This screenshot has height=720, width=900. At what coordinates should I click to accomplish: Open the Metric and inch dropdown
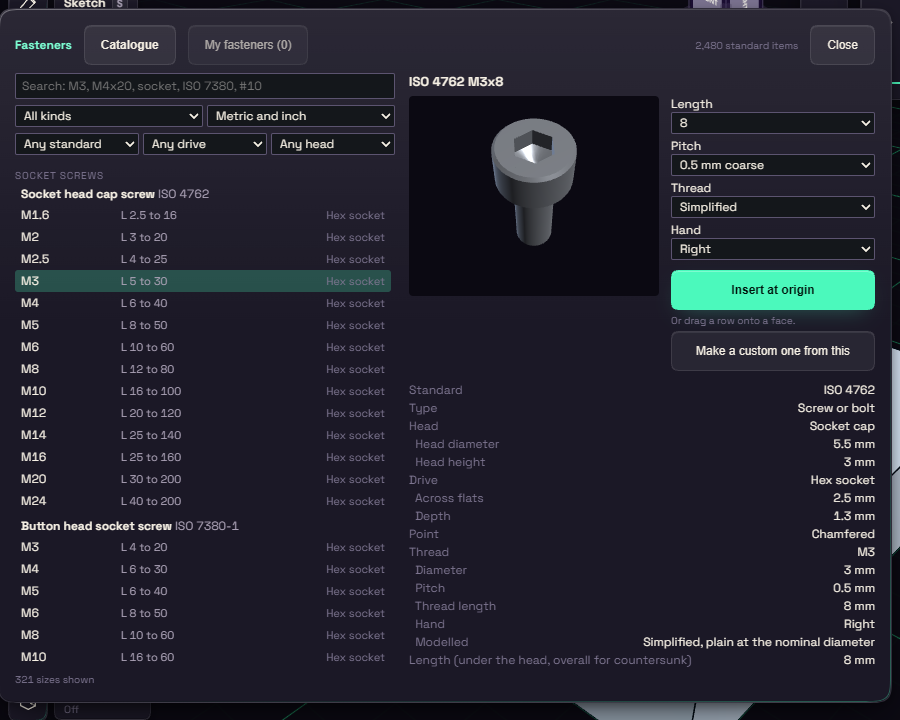pos(301,116)
